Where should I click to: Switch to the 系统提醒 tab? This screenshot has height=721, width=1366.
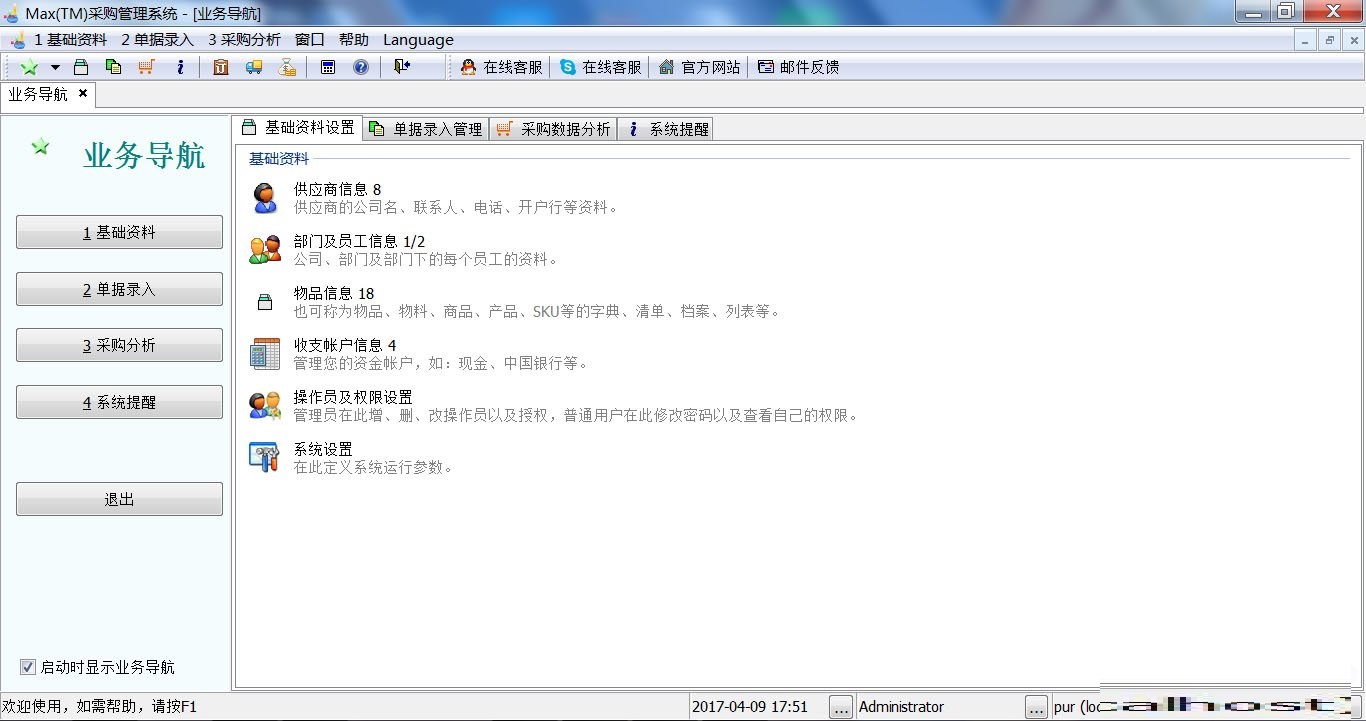667,129
